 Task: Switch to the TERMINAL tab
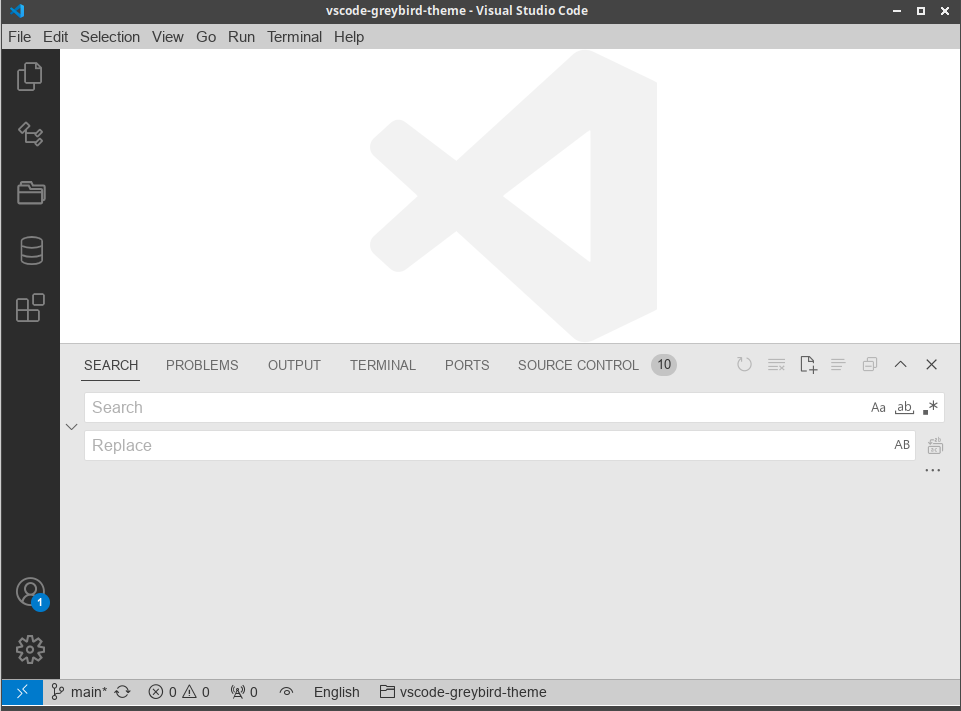382,365
